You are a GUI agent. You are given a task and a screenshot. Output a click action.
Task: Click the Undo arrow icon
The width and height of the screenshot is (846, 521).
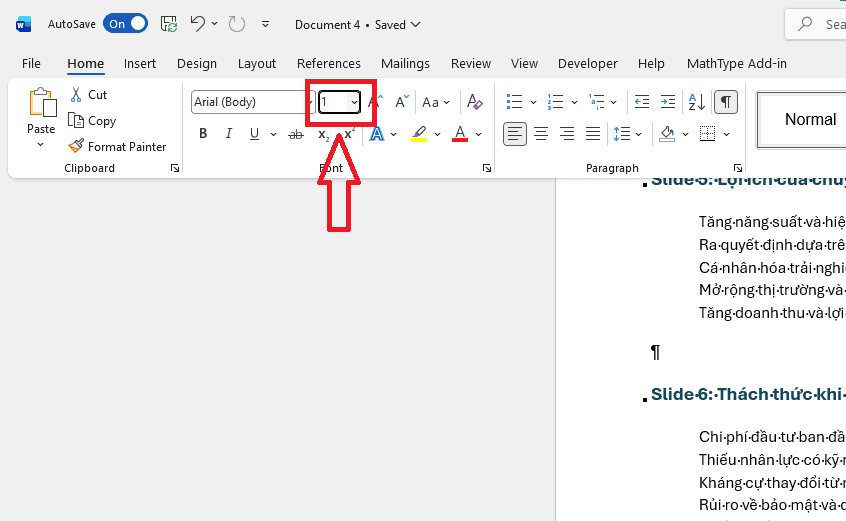pos(197,24)
